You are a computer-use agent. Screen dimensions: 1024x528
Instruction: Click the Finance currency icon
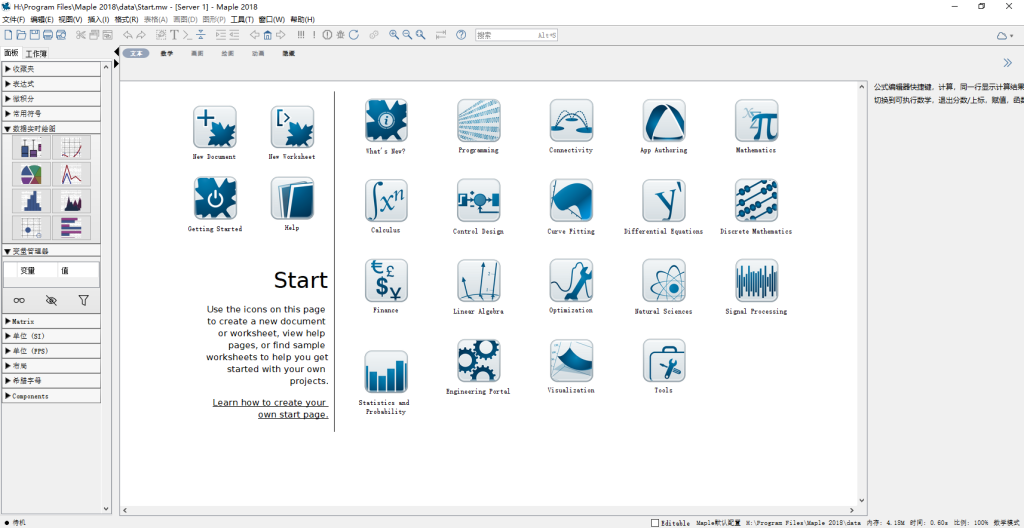pos(386,281)
